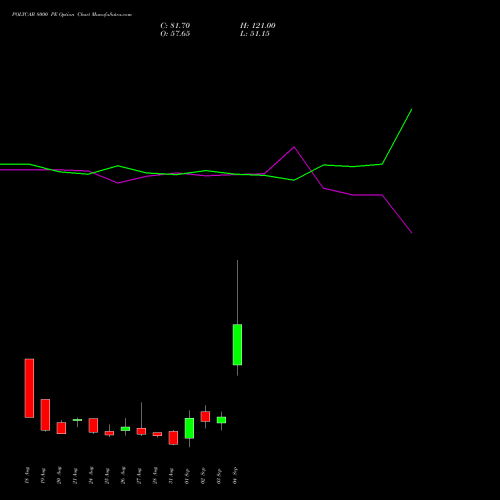Click the green indicator line's rising final segment

coord(397,136)
